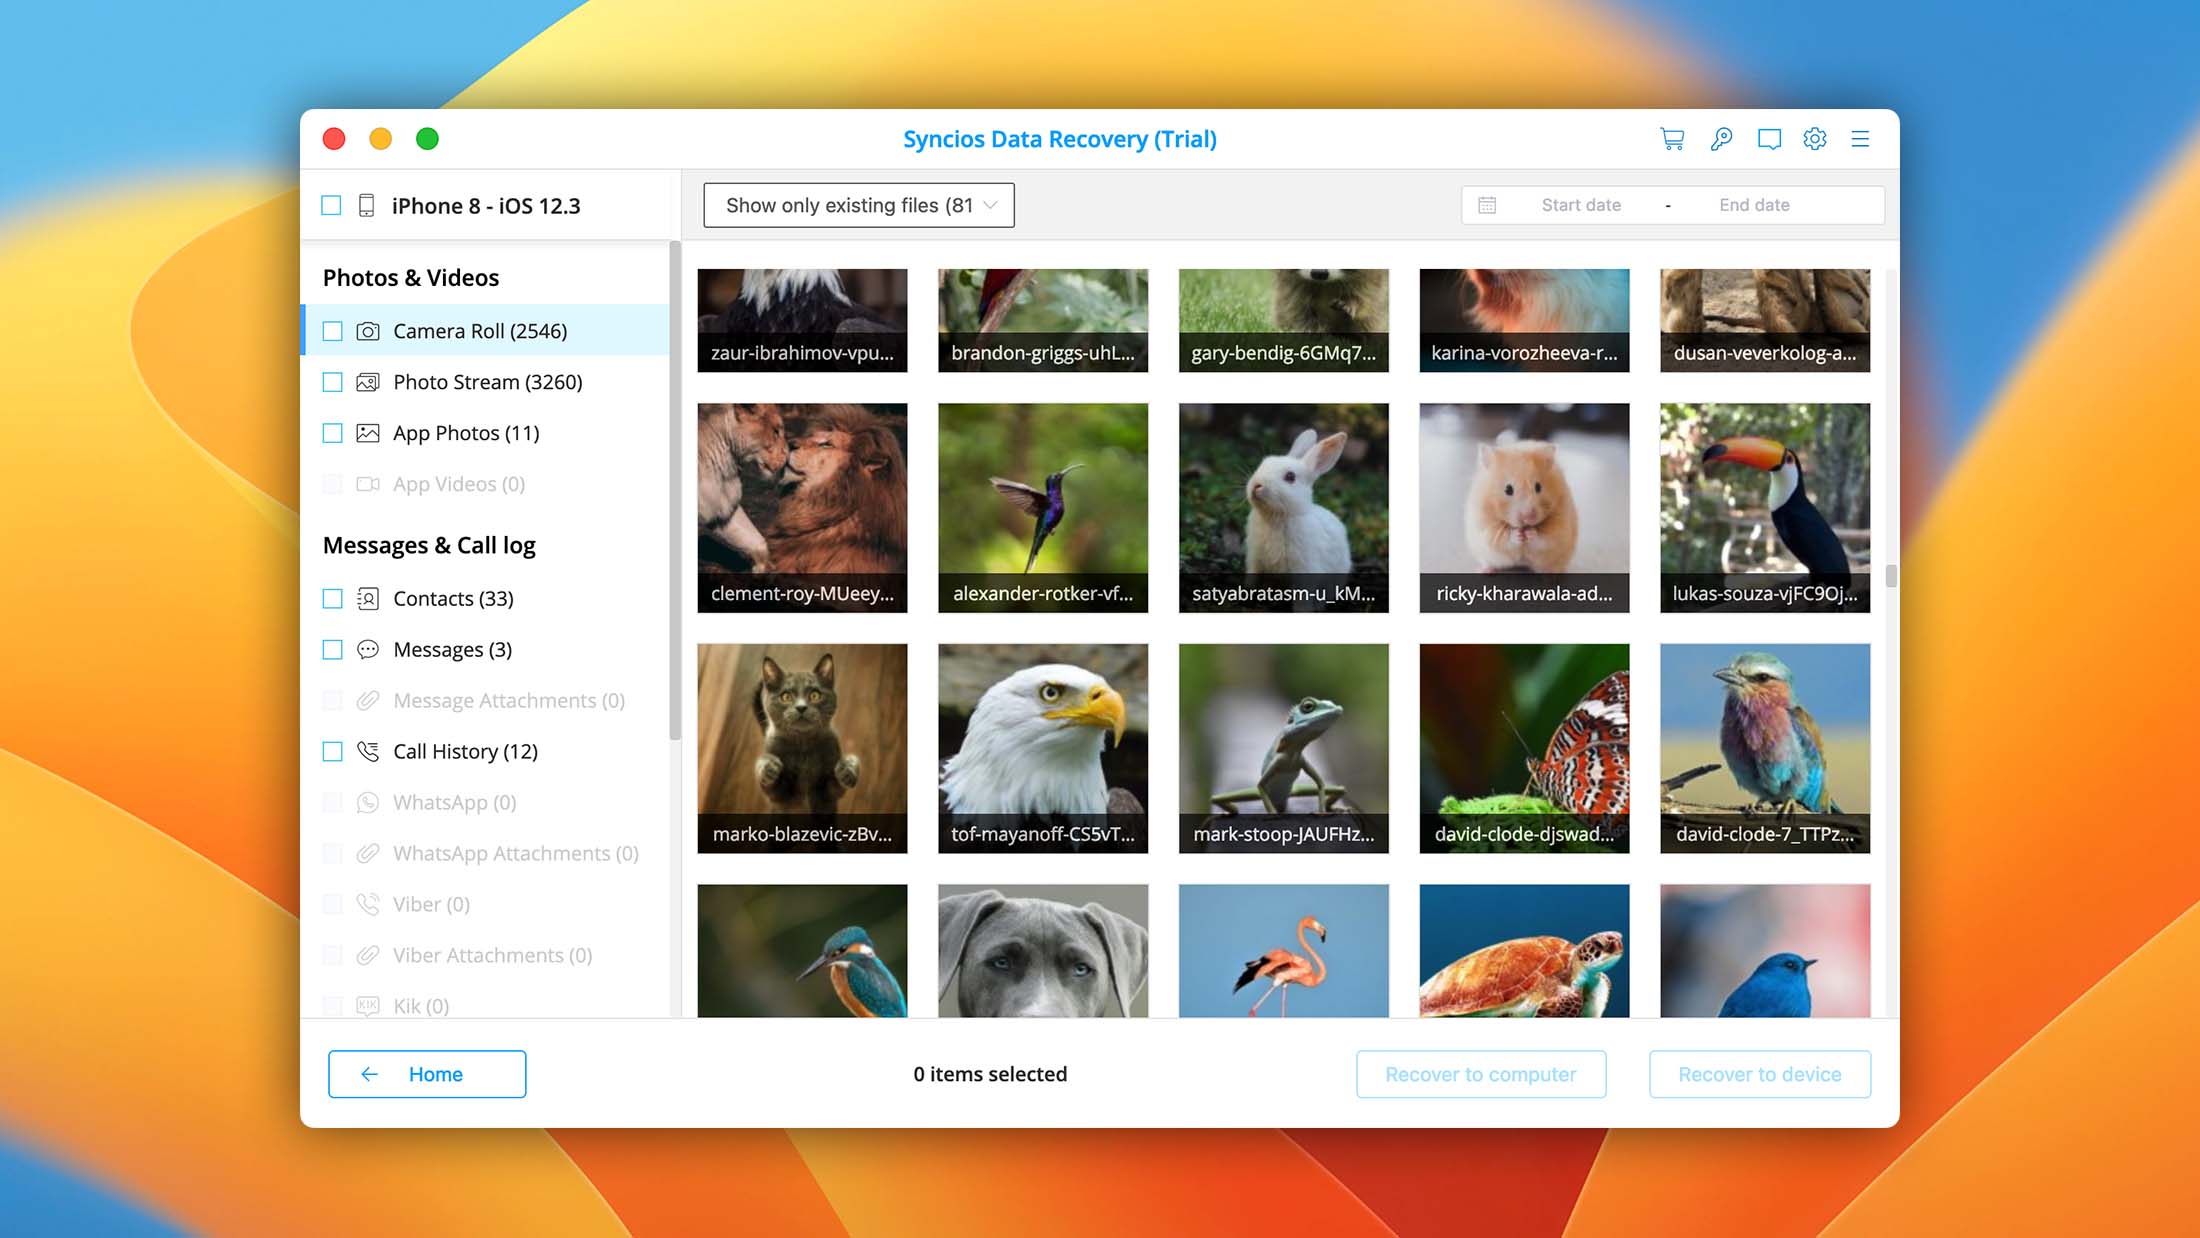The width and height of the screenshot is (2200, 1238).
Task: Open Call History (12) category
Action: tap(485, 751)
